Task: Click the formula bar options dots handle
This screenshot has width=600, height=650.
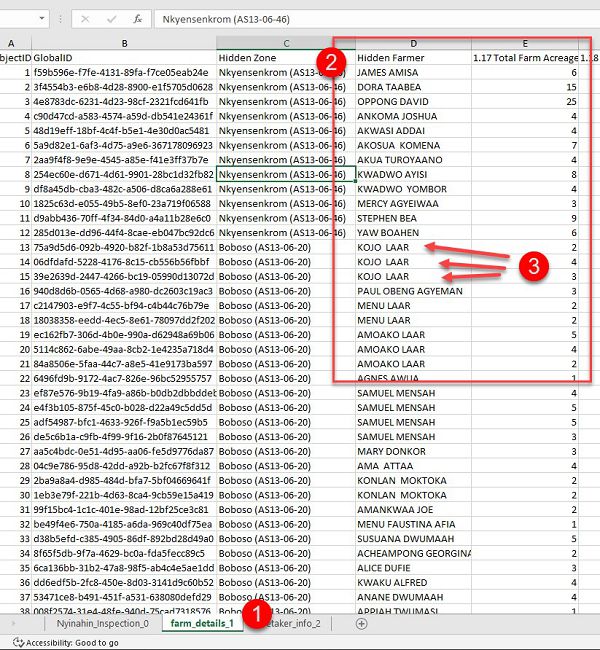Action: tap(61, 19)
